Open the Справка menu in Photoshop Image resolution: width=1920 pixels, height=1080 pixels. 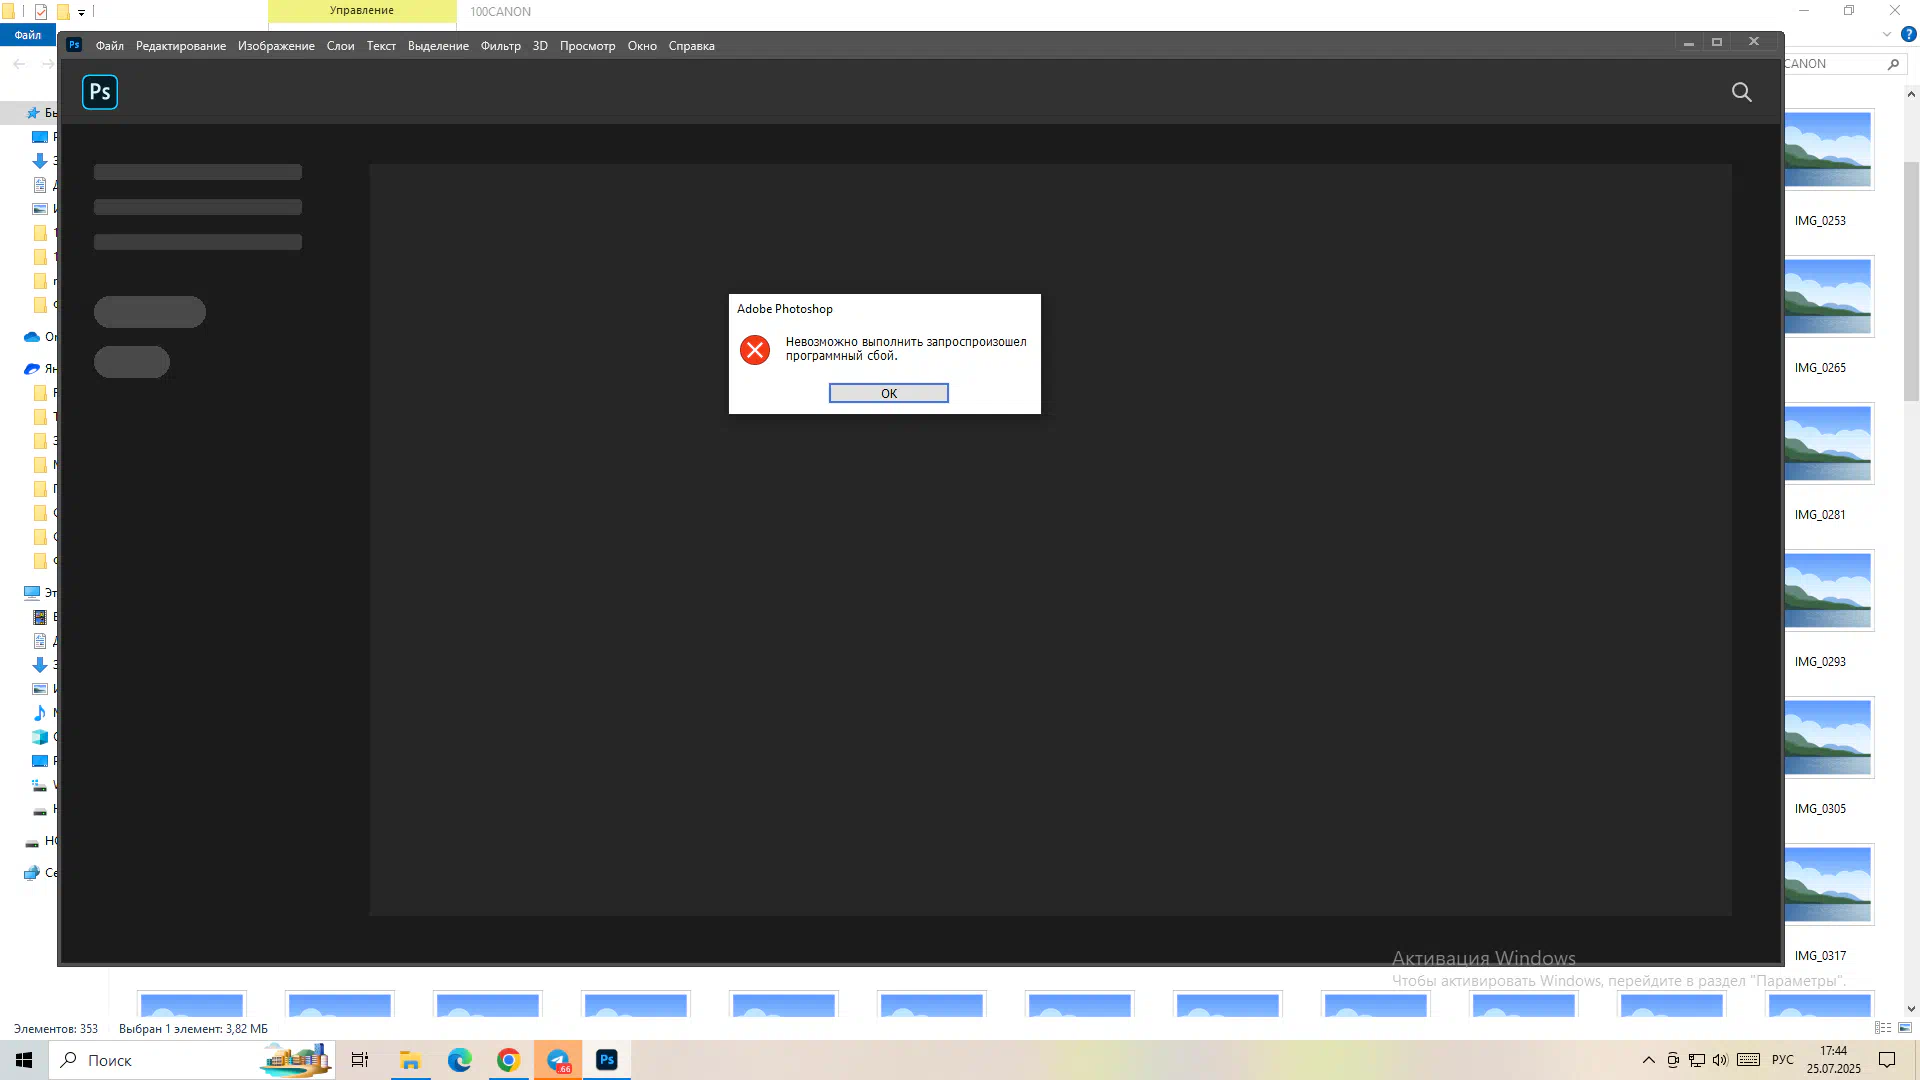pos(691,46)
